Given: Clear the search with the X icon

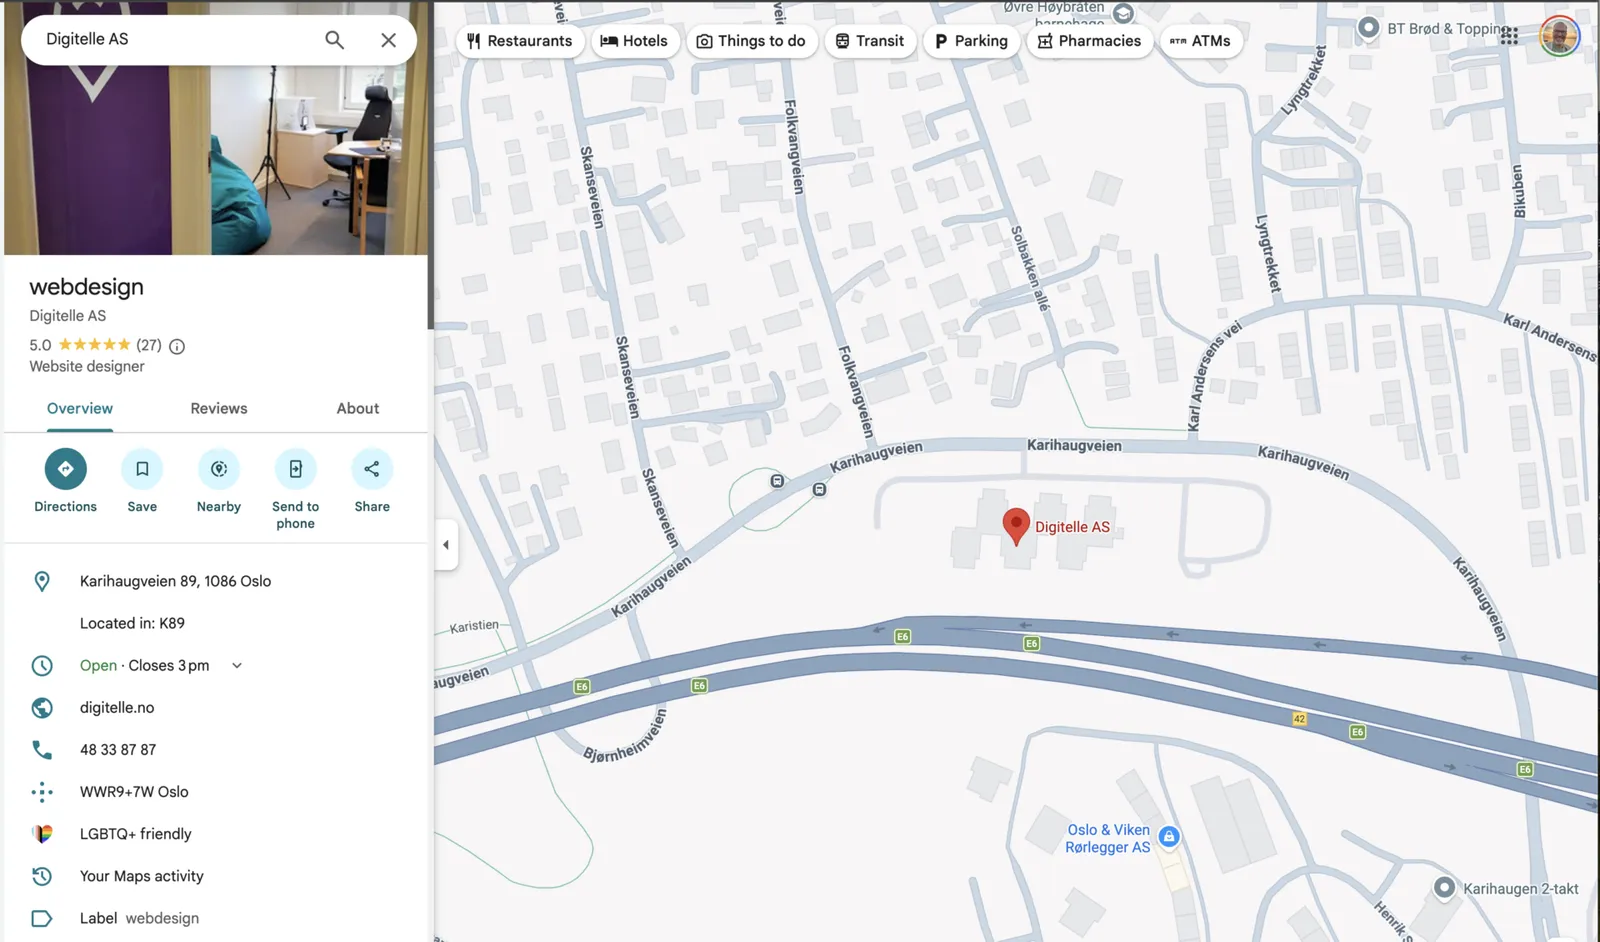Looking at the screenshot, I should tap(388, 40).
